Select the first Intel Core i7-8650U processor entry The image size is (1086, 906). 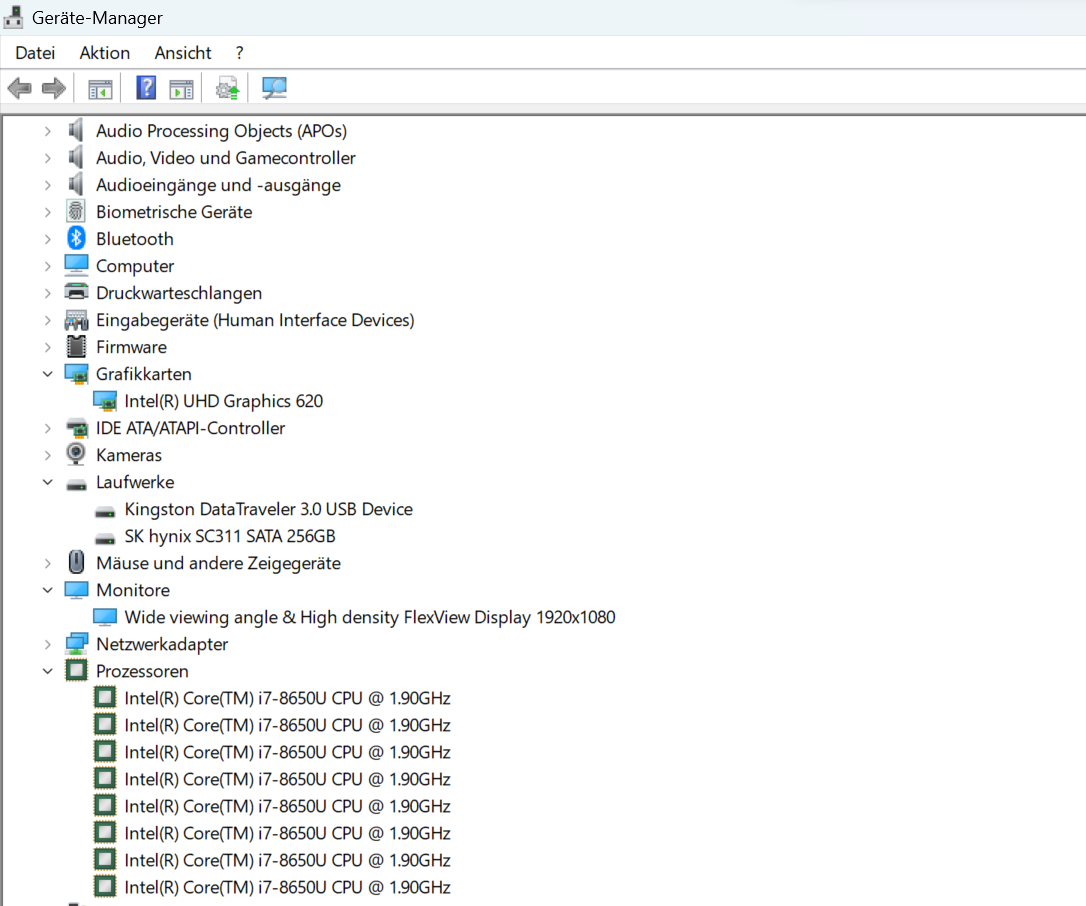(x=287, y=698)
